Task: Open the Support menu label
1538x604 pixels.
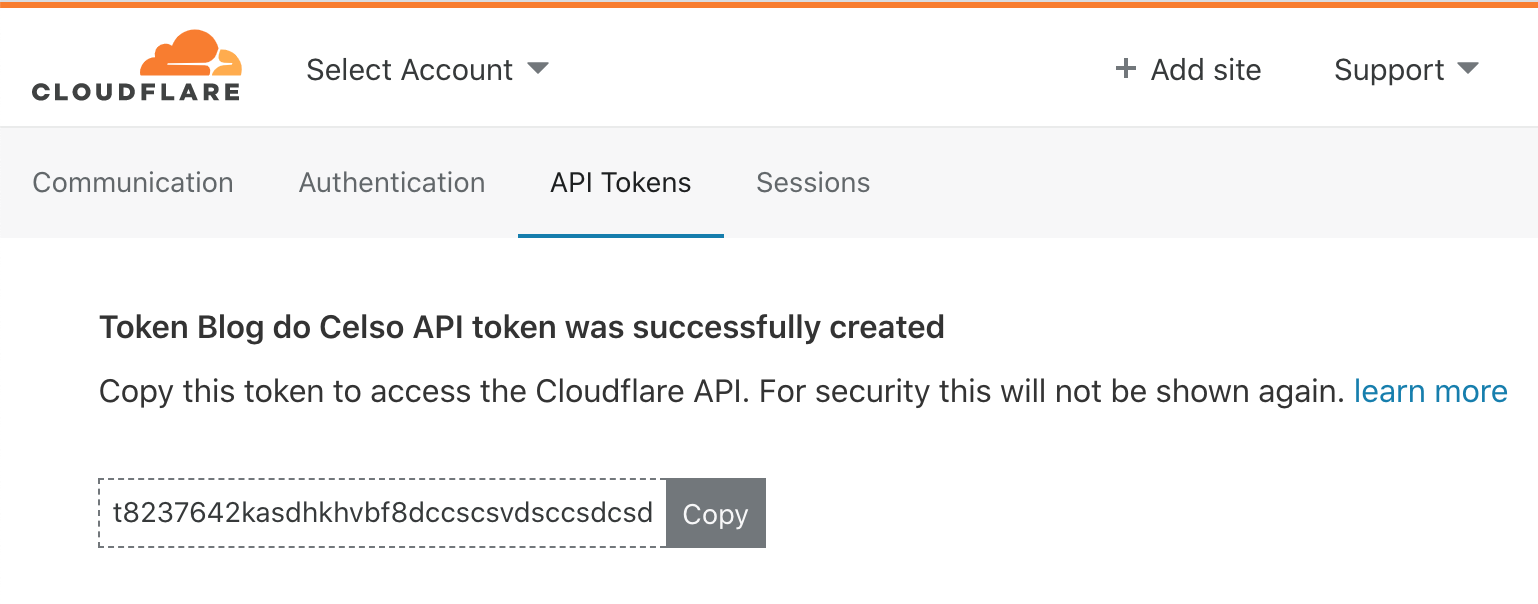Action: click(1389, 70)
